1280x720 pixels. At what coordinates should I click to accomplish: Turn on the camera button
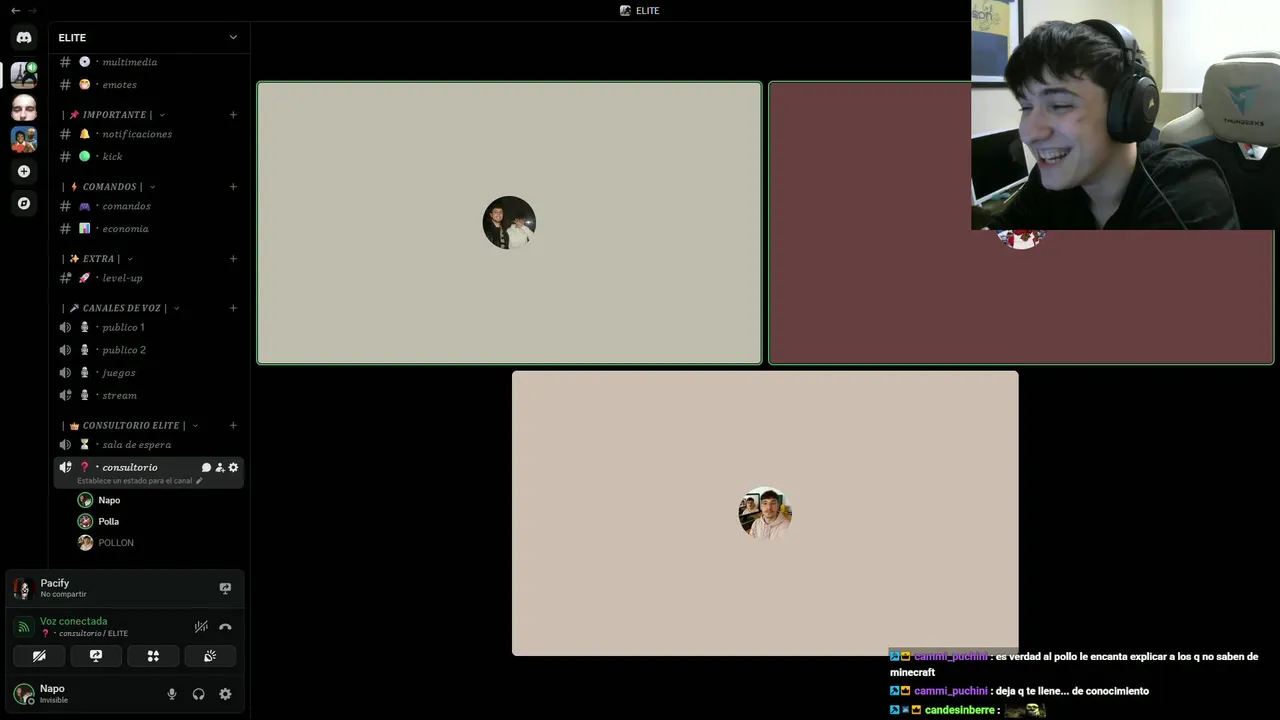pyautogui.click(x=39, y=656)
